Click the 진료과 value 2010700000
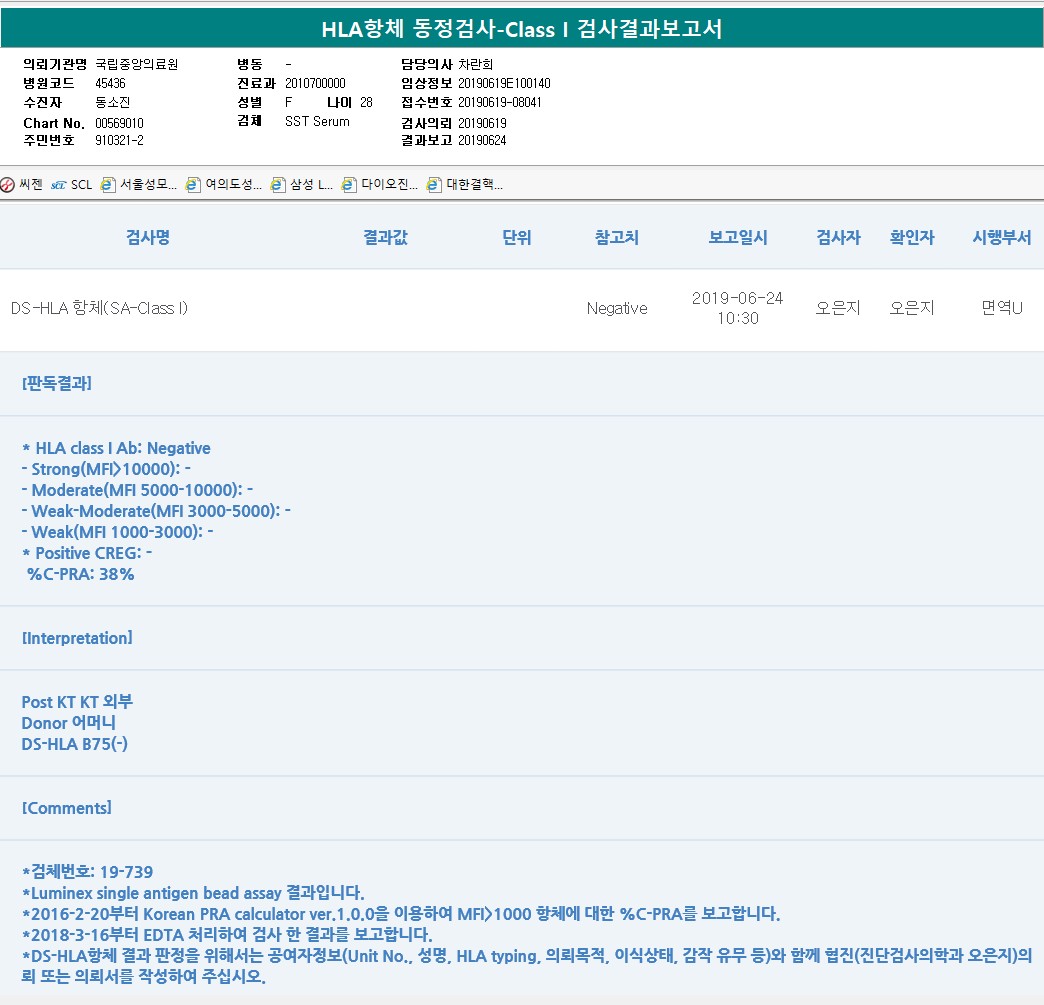 click(x=315, y=83)
